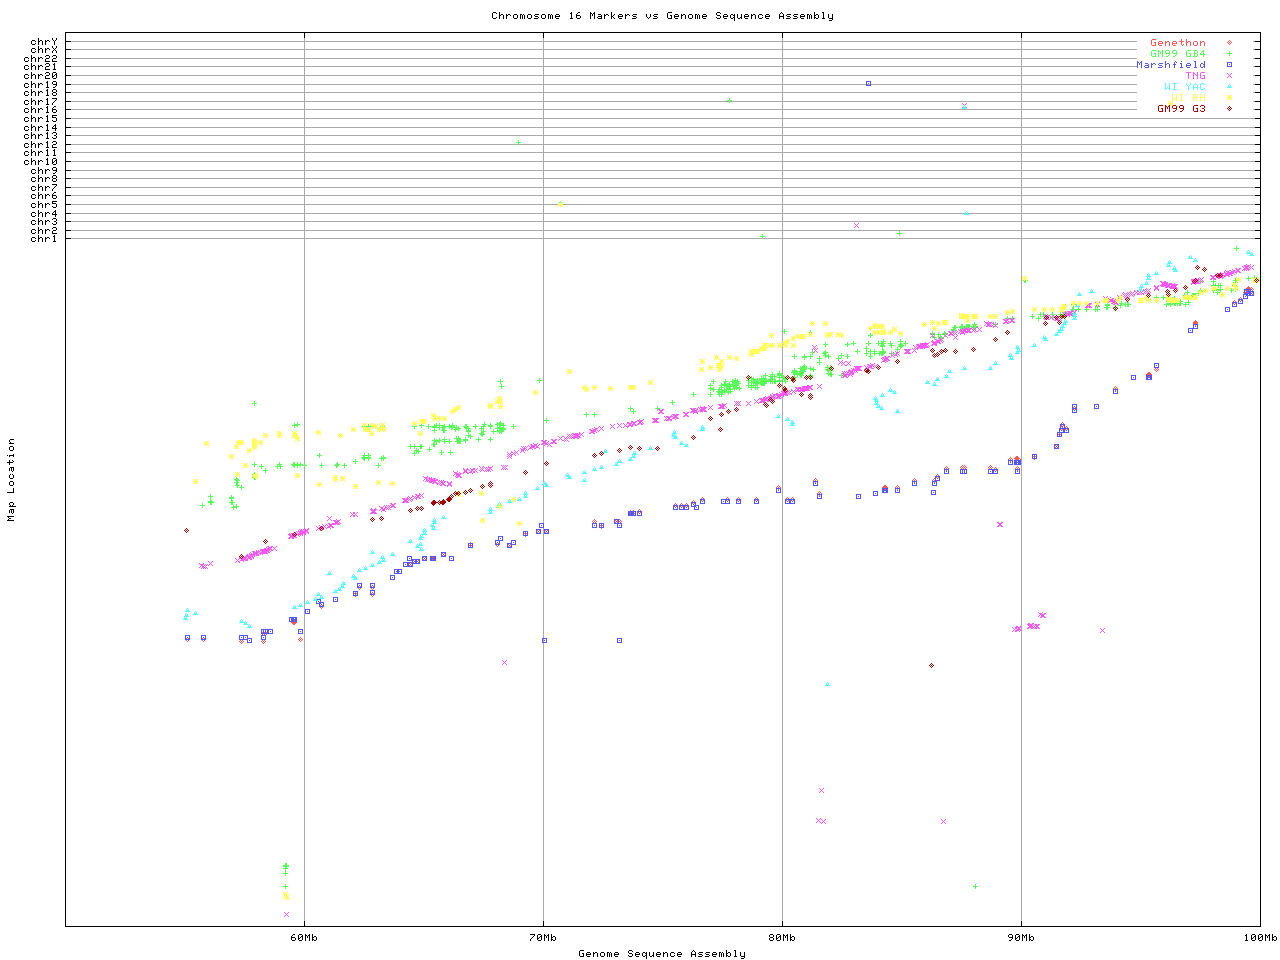Click the Genethon red diamond legend marker

1229,43
